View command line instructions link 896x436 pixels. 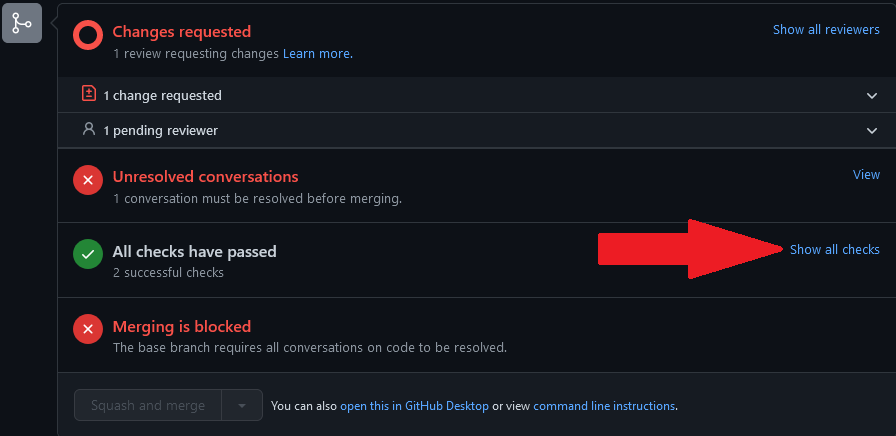604,406
